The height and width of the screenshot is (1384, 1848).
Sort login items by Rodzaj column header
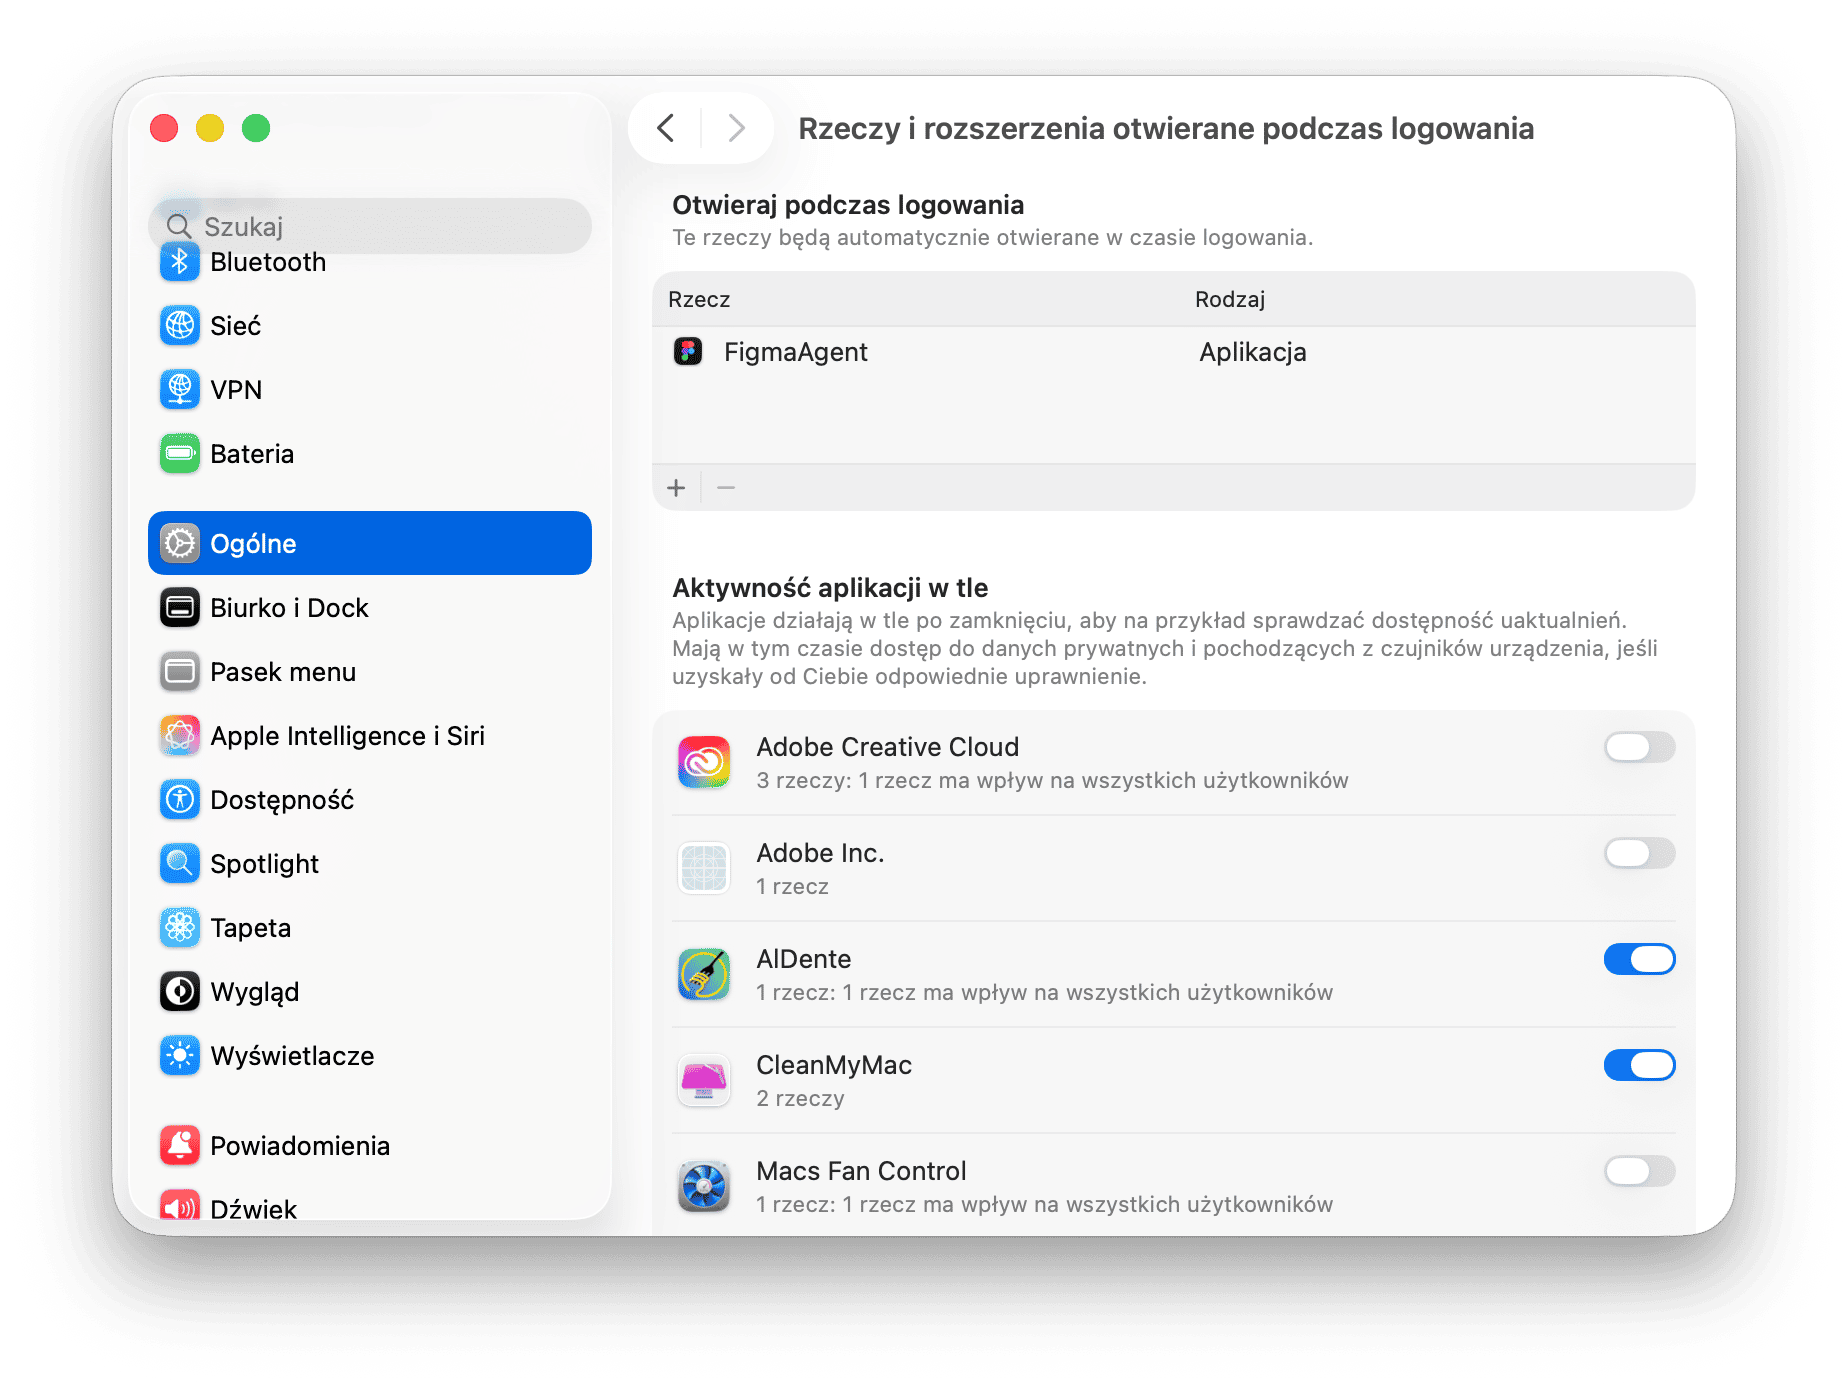(1230, 299)
